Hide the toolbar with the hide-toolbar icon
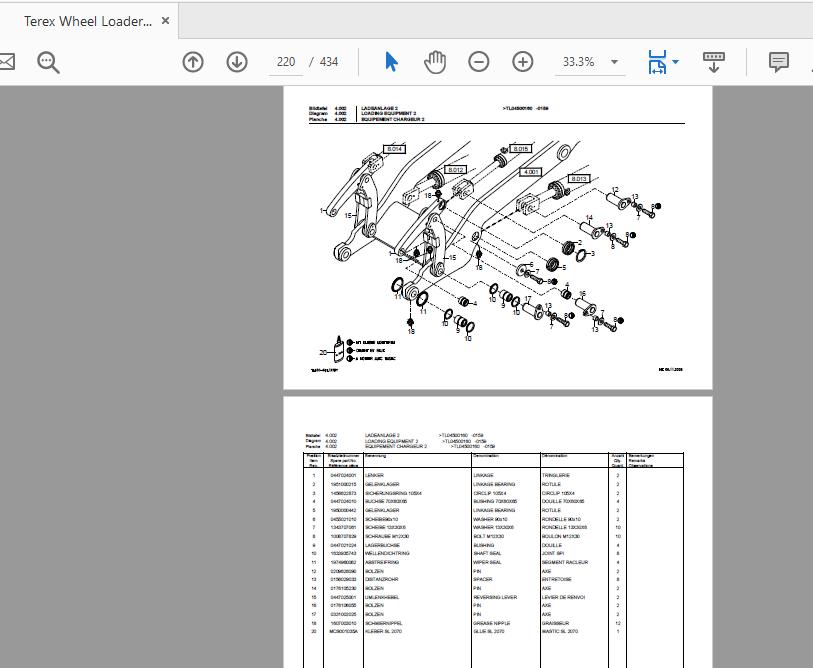 pyautogui.click(x=713, y=62)
